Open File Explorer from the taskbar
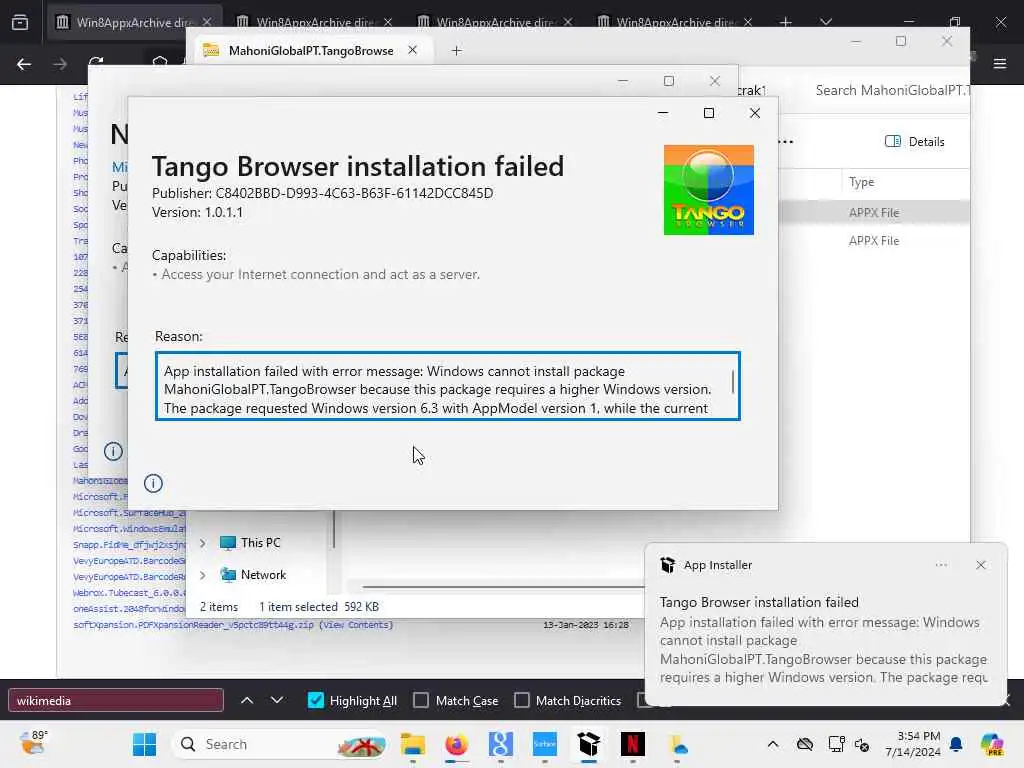 coord(413,744)
